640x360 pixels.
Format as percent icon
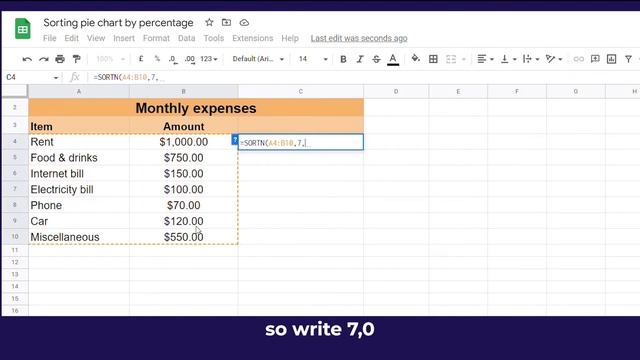point(157,59)
